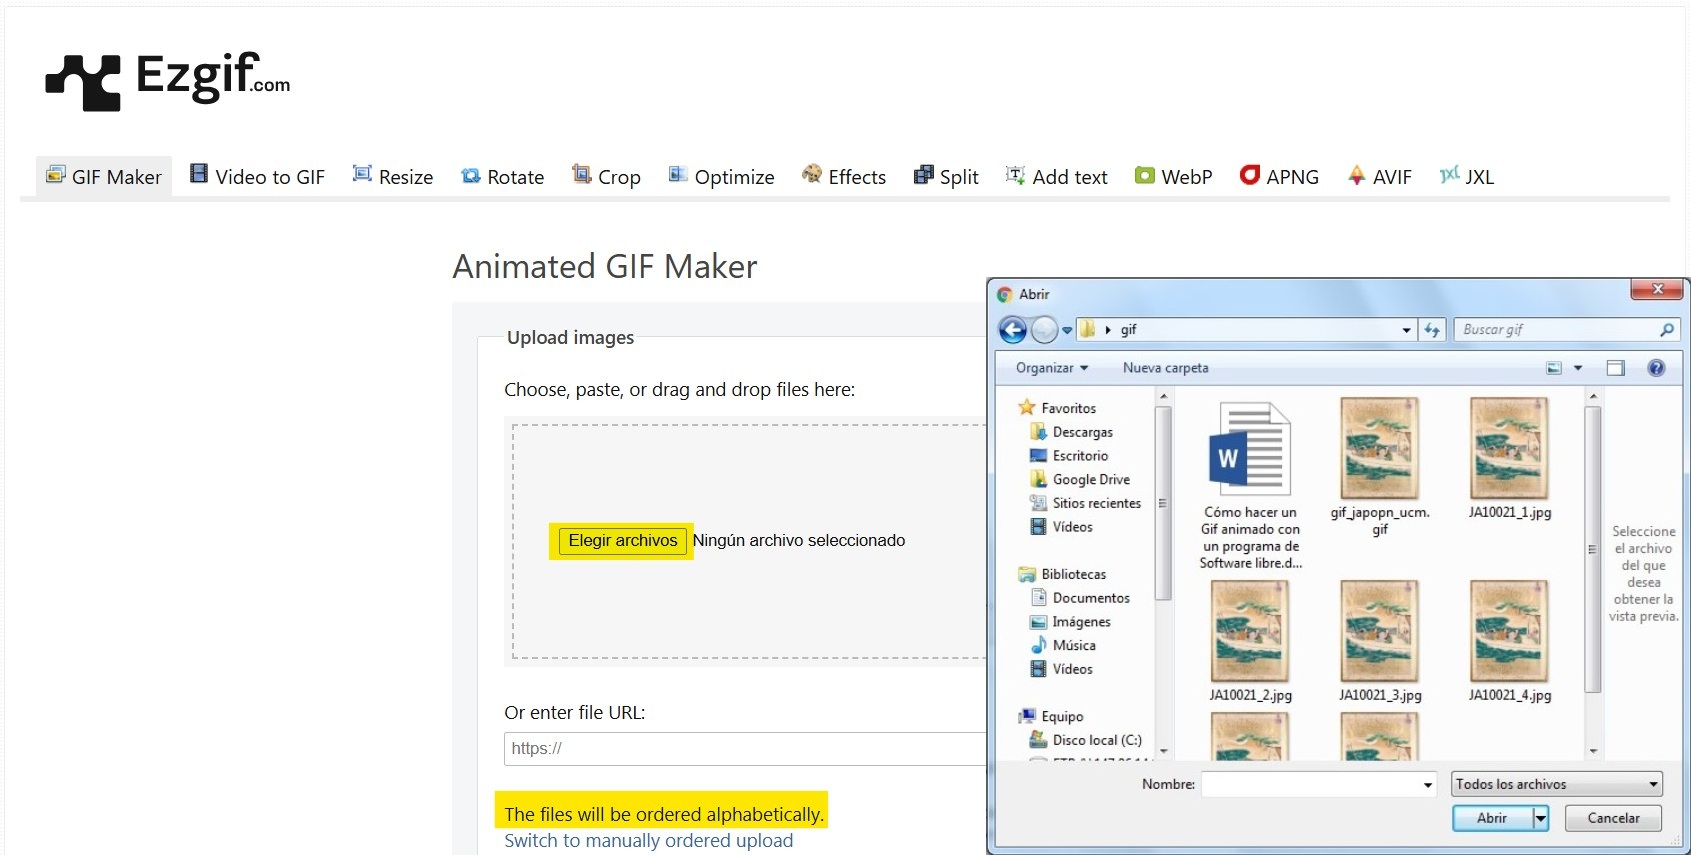Open Documentos library
1691x855 pixels.
click(1081, 598)
